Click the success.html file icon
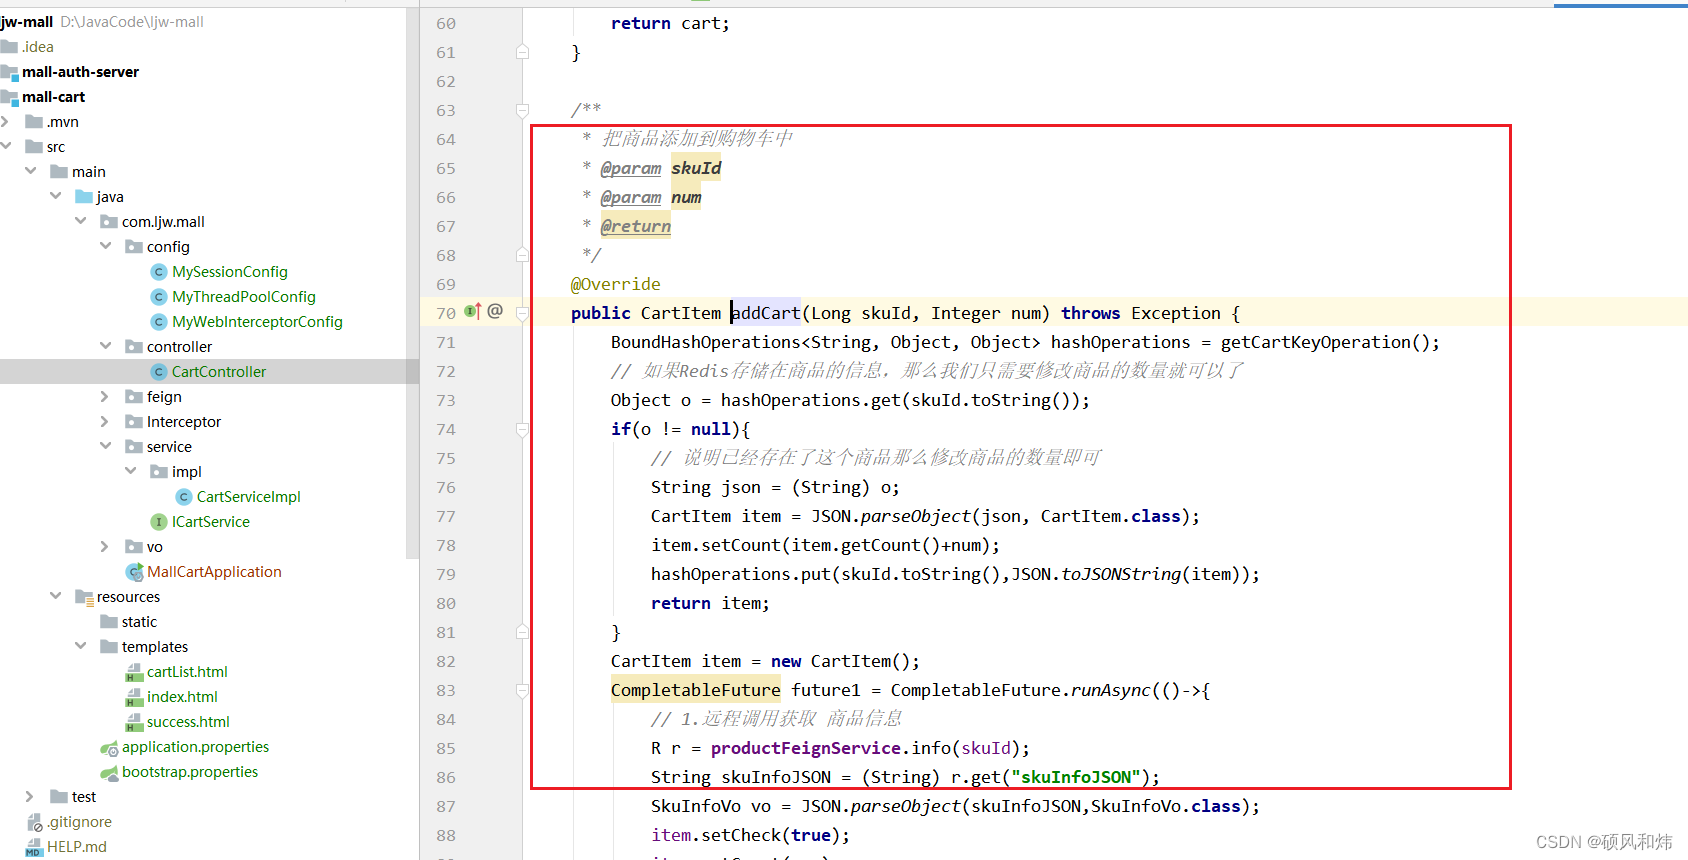This screenshot has width=1688, height=860. [134, 722]
